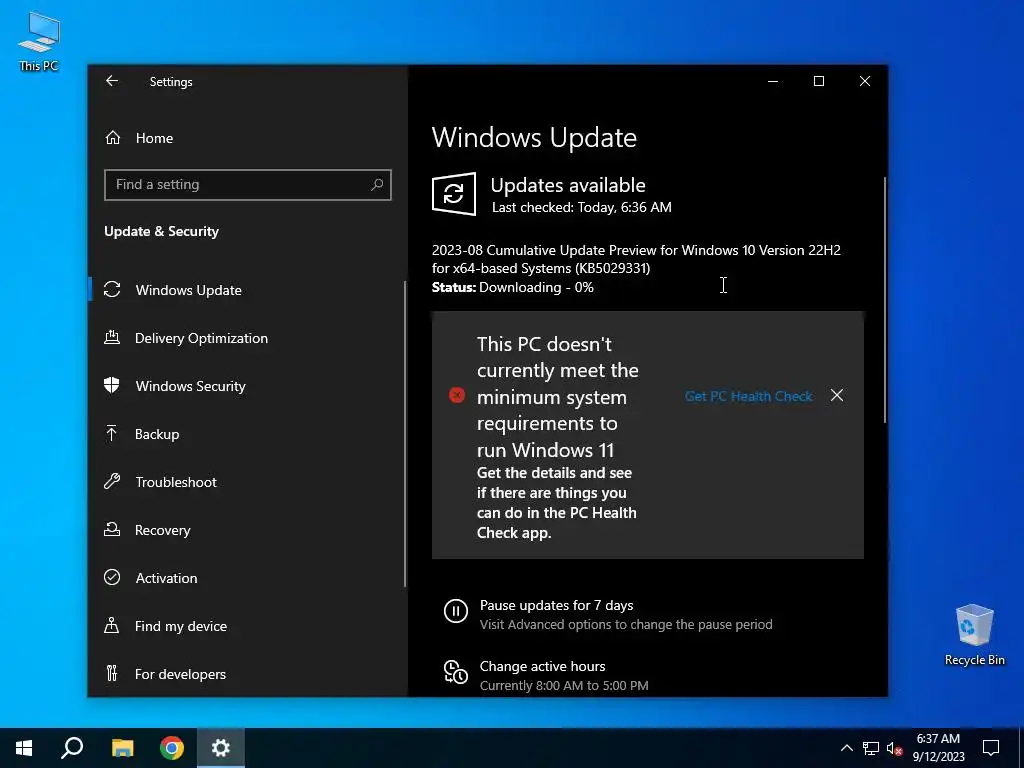Viewport: 1024px width, 768px height.
Task: Dismiss the Windows 11 requirements notice
Action: [837, 396]
